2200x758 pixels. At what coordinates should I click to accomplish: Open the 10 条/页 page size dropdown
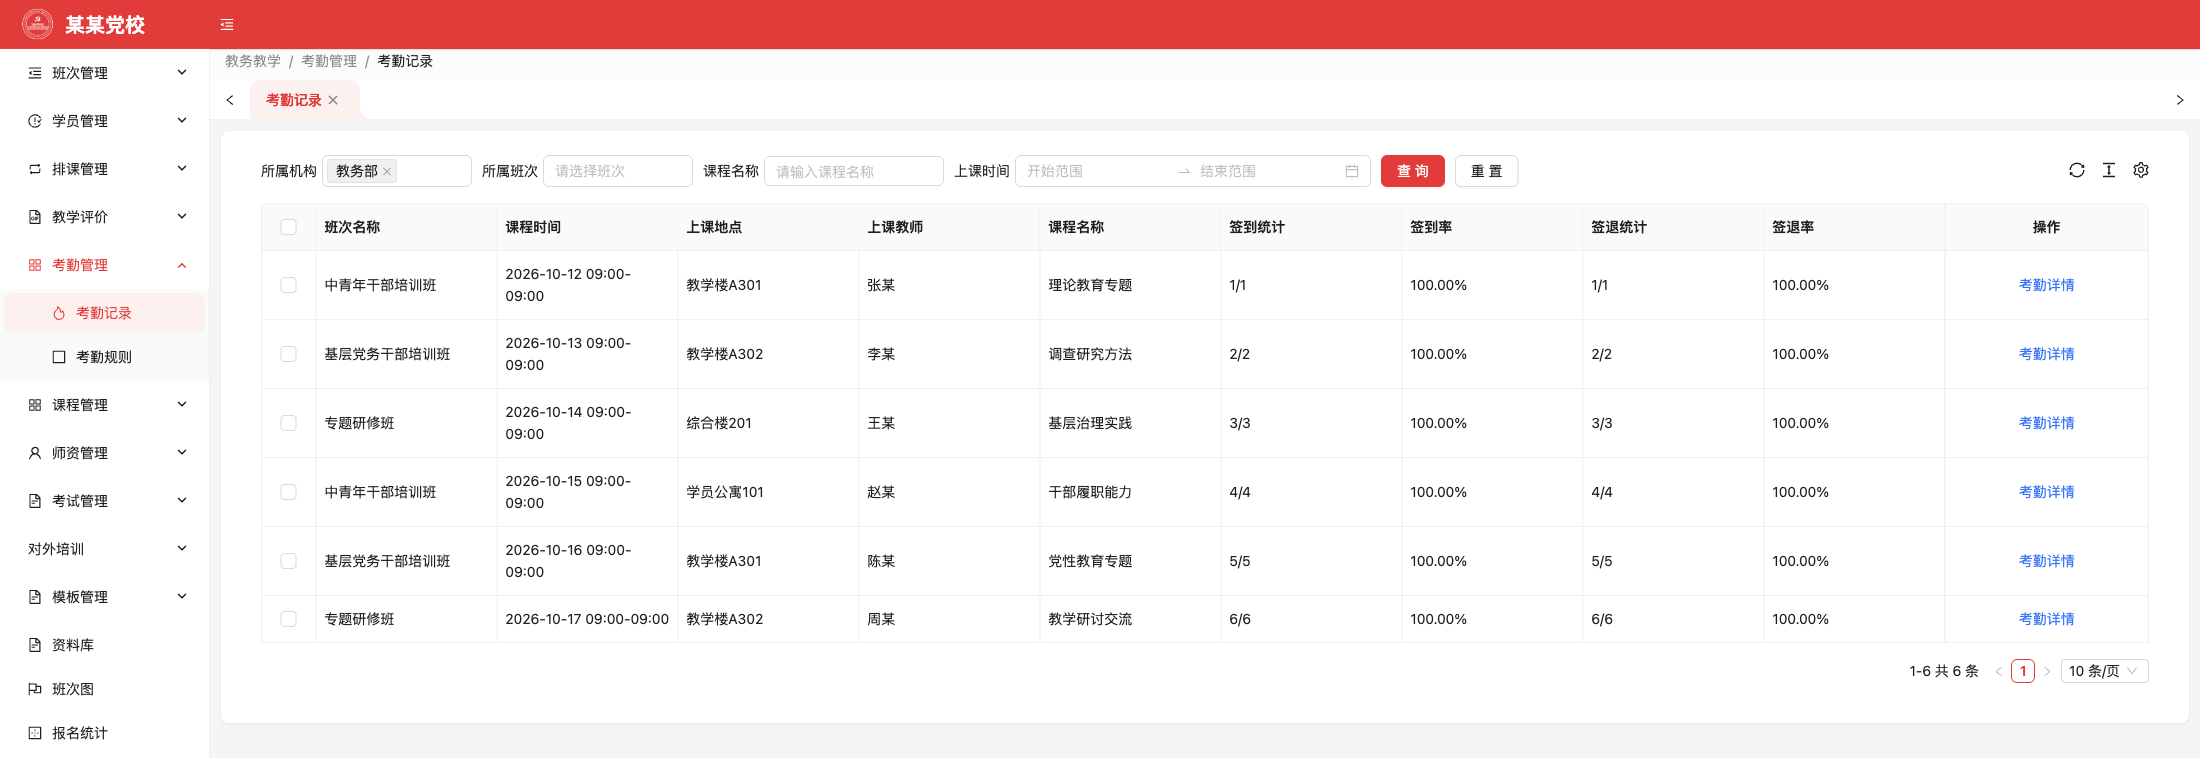coord(2104,671)
